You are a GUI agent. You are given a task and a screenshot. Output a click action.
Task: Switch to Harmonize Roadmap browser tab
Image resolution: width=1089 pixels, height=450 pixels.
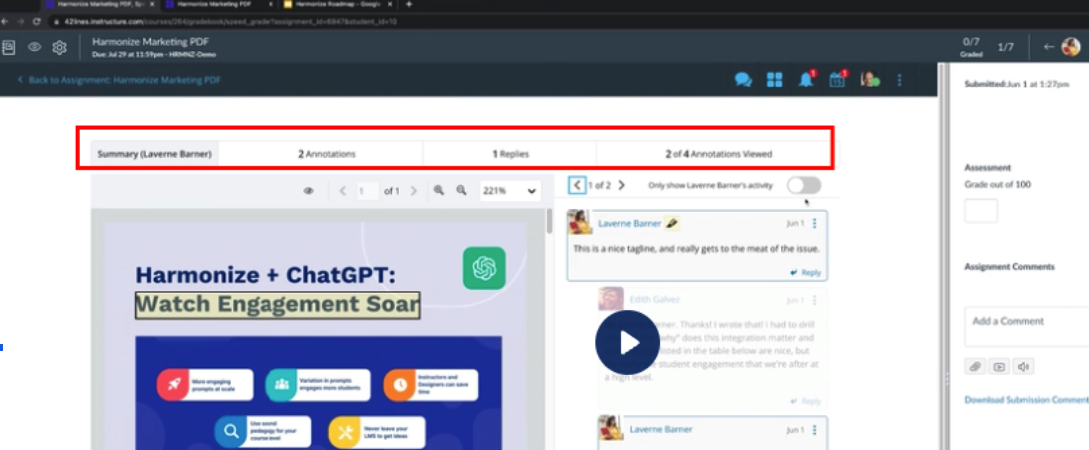(335, 4)
